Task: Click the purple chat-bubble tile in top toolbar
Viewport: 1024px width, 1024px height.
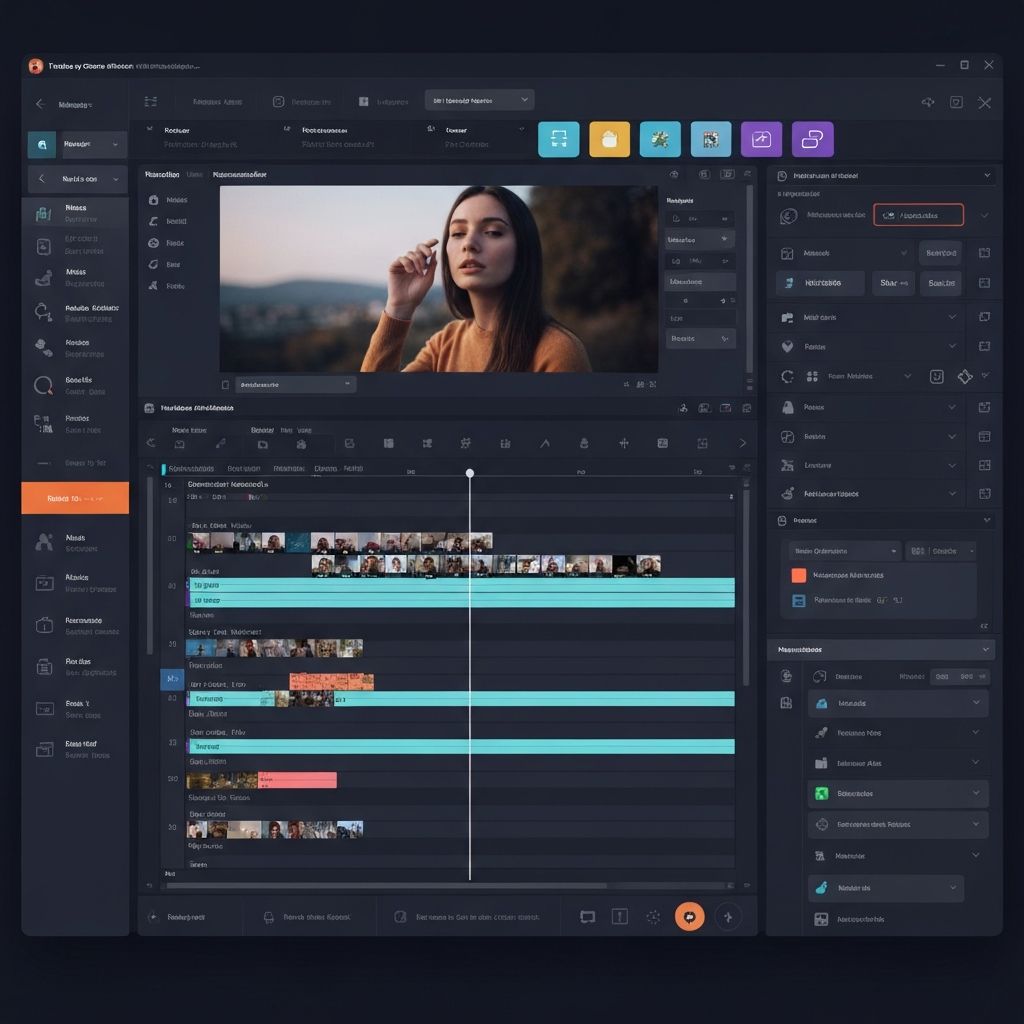Action: coord(812,140)
